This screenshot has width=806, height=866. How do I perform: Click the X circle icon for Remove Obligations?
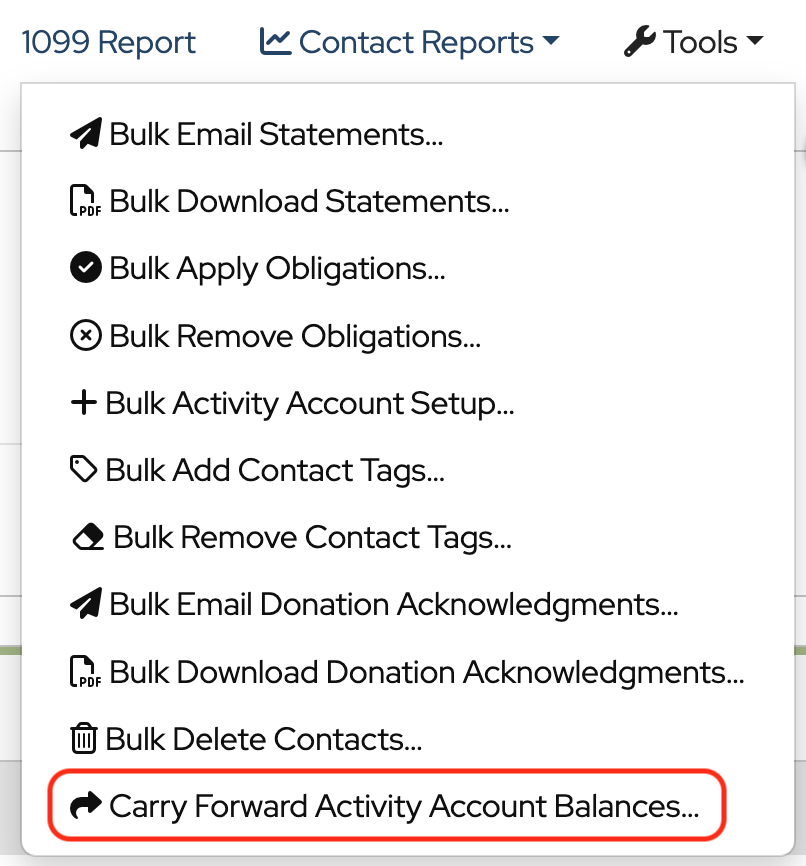(x=86, y=336)
